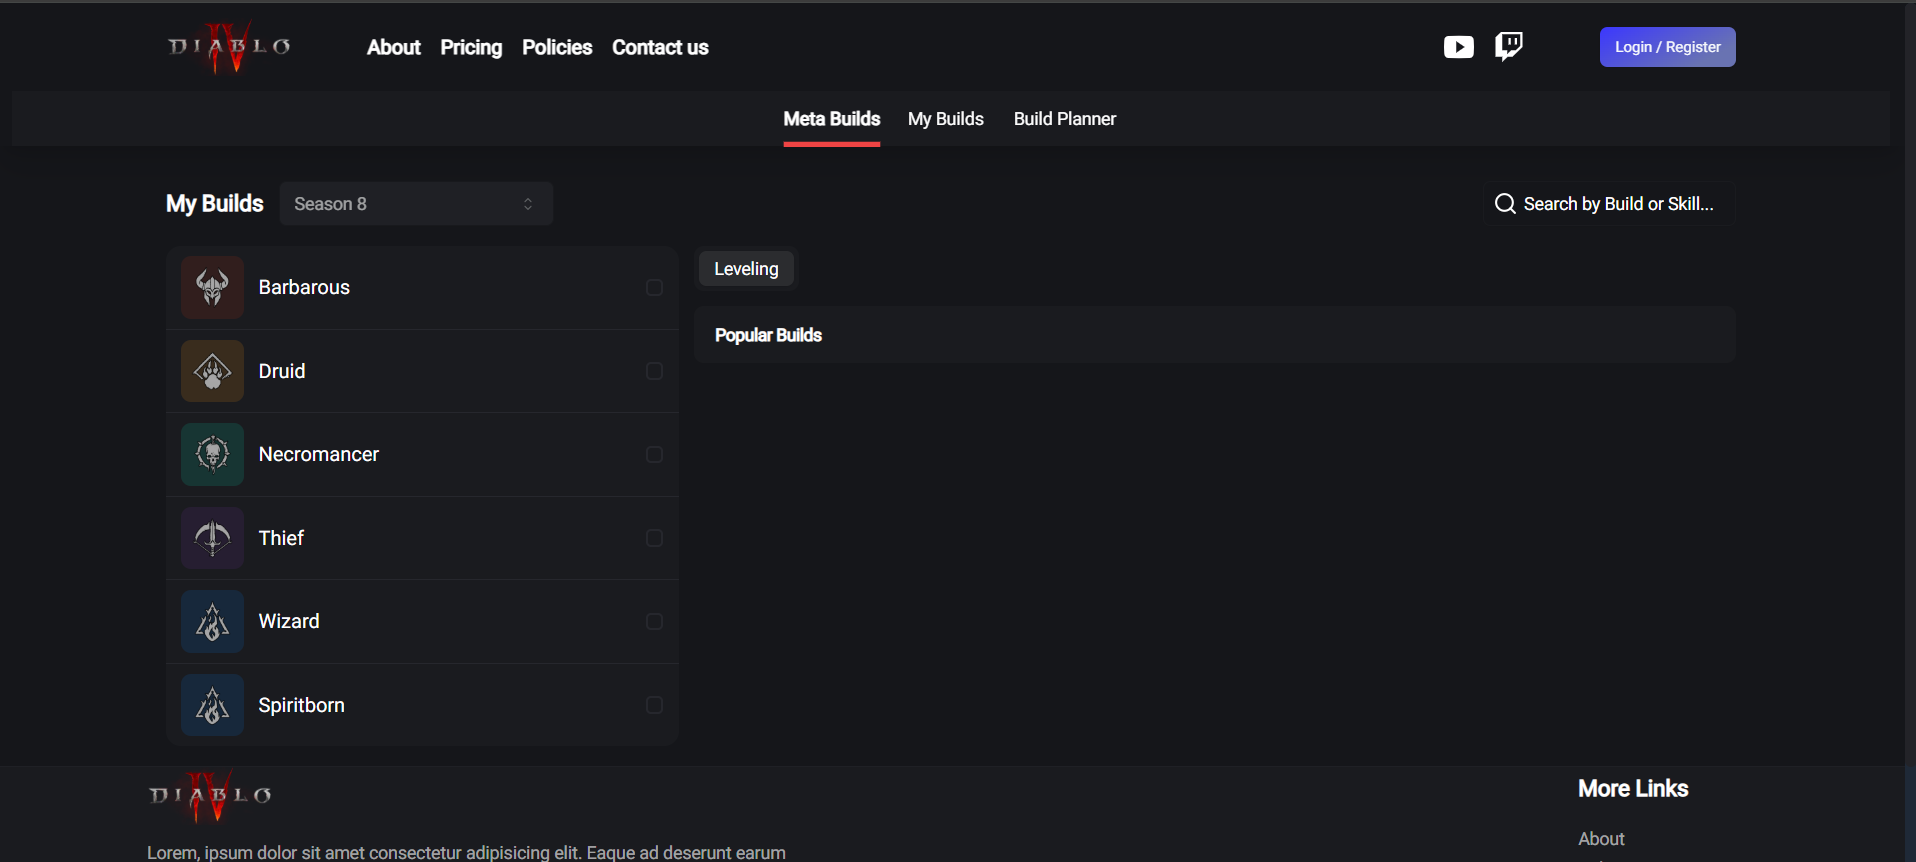Switch to the Meta Builds tab
This screenshot has height=862, width=1916.
[832, 119]
